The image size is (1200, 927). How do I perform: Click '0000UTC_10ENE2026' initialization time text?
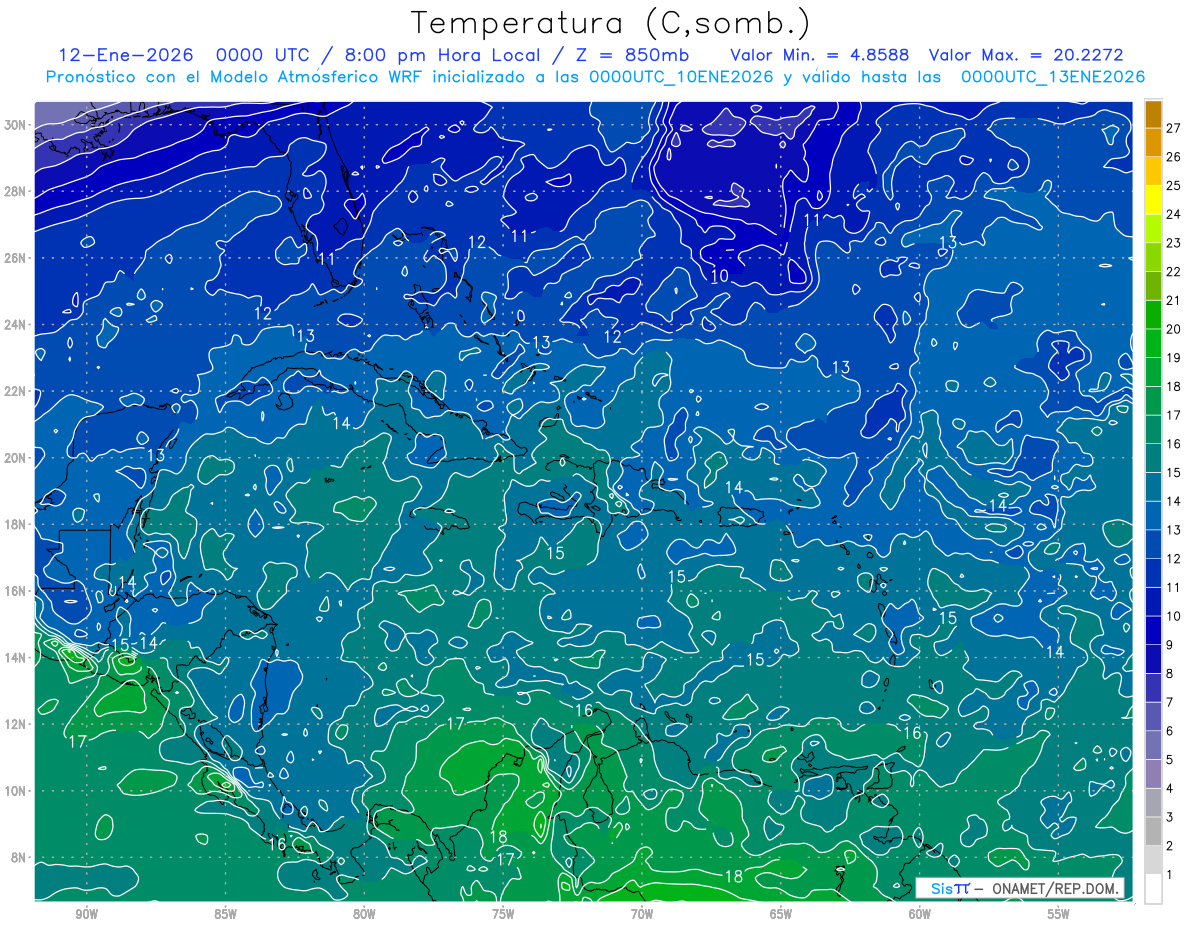[x=680, y=77]
